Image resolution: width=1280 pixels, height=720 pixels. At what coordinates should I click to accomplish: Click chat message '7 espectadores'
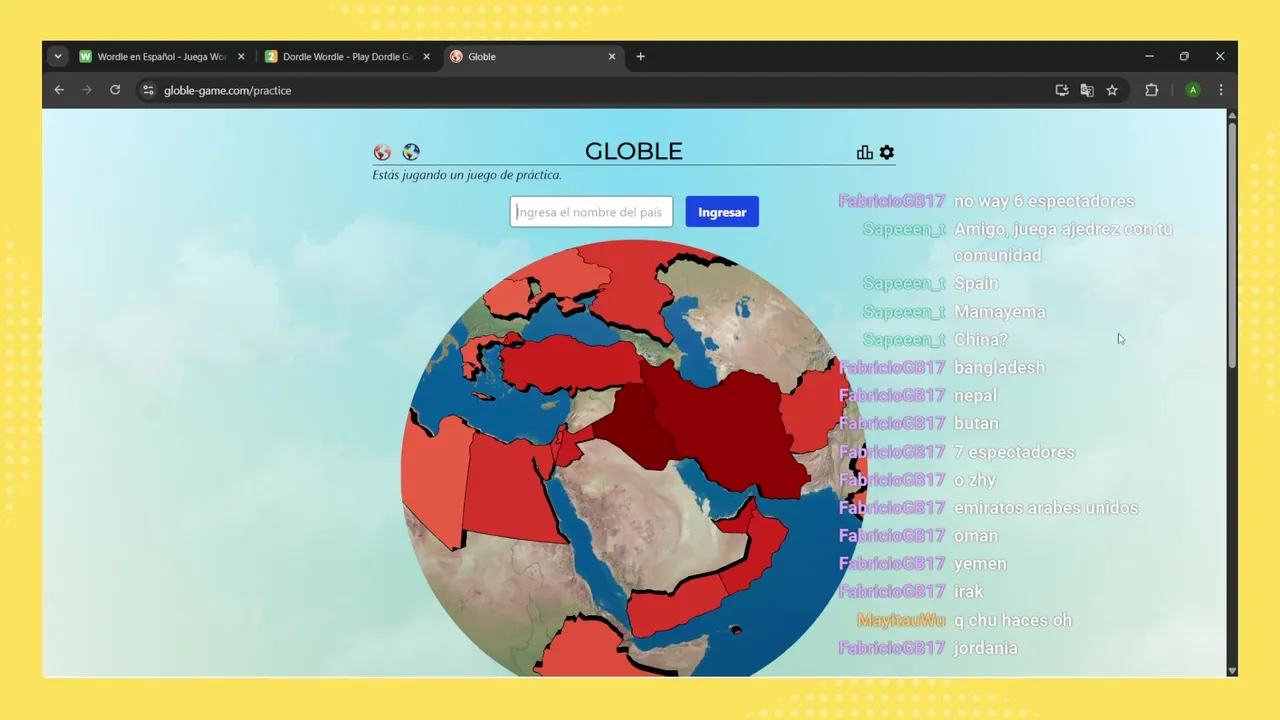(1014, 452)
